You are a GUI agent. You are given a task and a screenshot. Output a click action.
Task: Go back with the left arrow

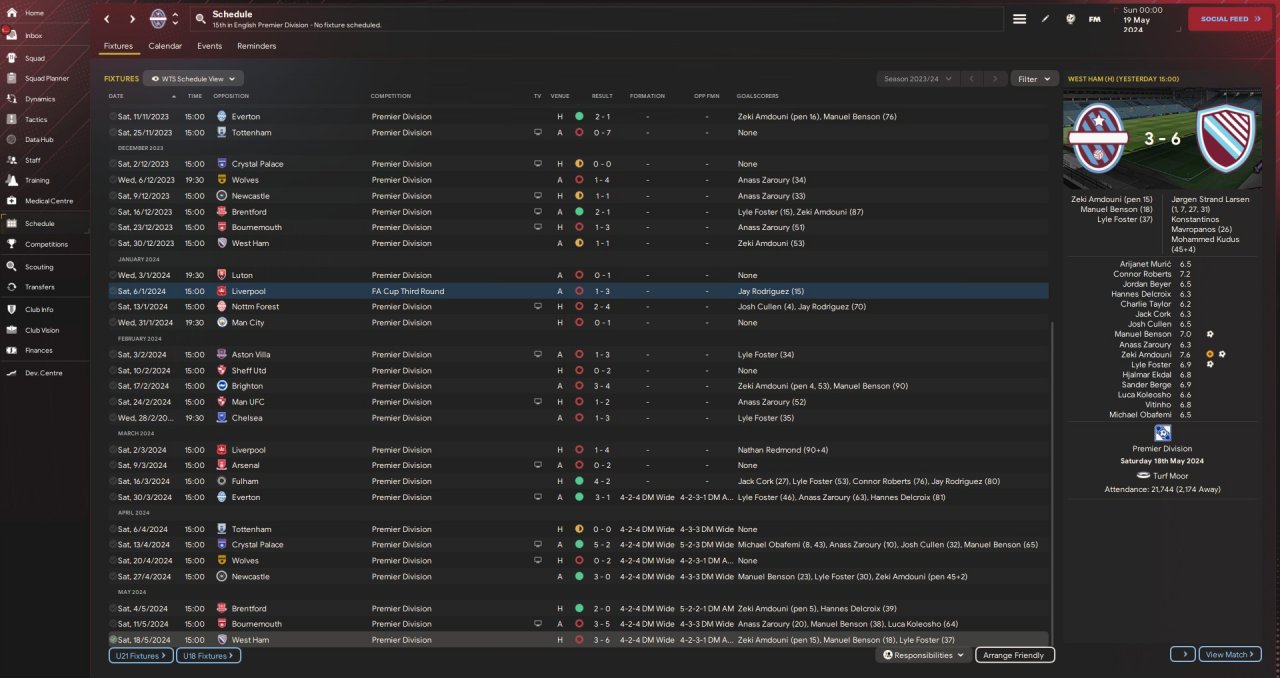click(x=107, y=19)
